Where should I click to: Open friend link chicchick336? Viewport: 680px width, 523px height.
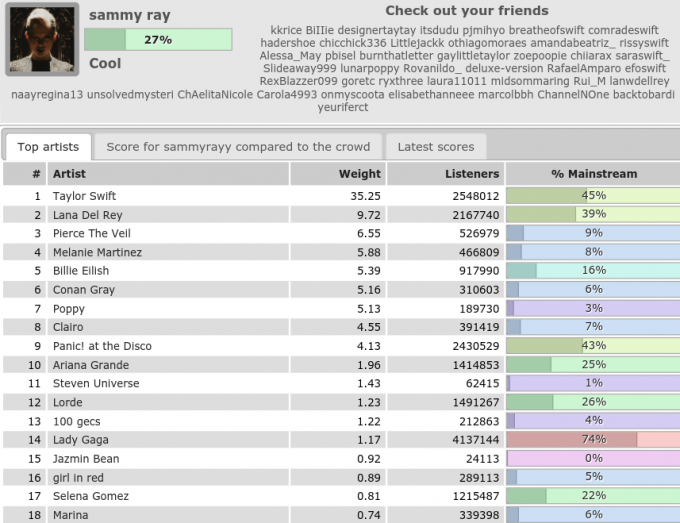click(352, 43)
